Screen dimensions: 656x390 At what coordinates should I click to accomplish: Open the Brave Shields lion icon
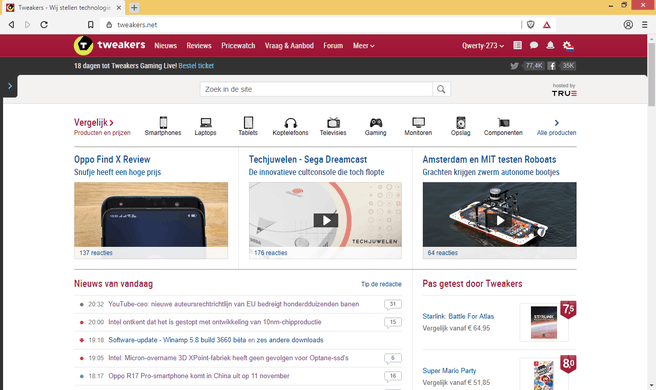(x=530, y=25)
